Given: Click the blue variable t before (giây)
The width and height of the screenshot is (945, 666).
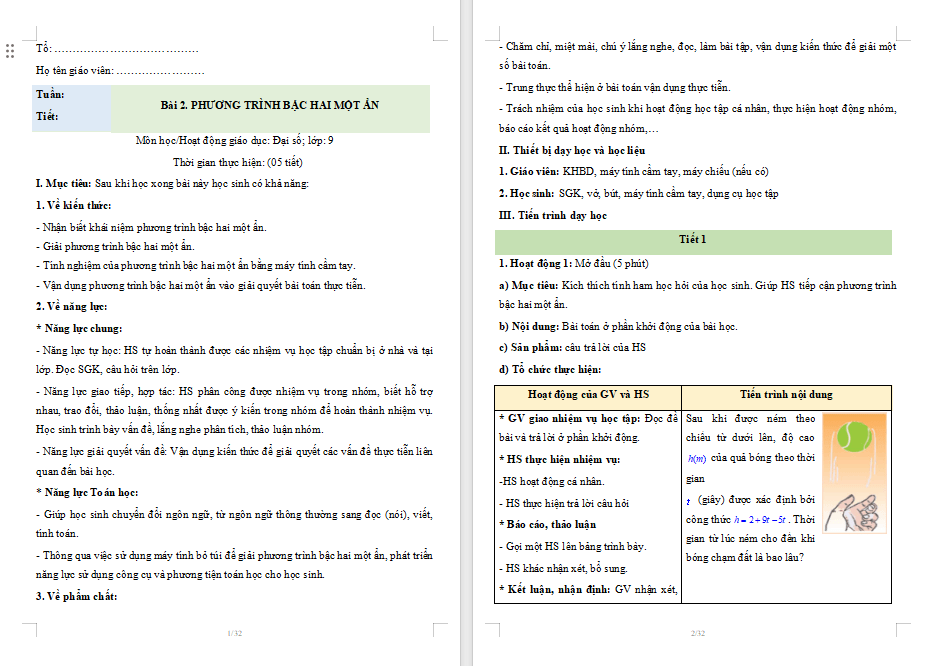Looking at the screenshot, I should point(690,498).
